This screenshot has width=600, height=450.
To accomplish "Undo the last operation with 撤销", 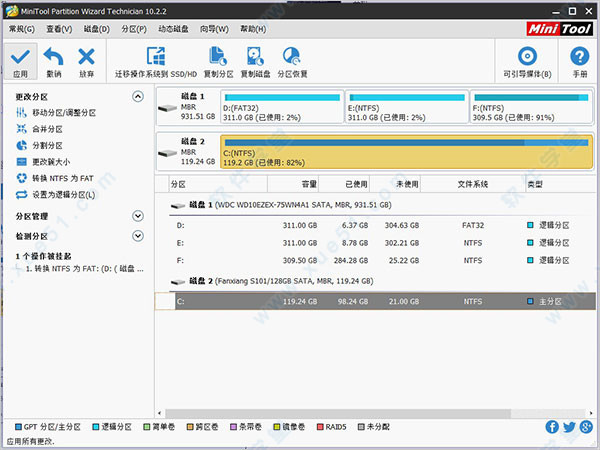I will [x=54, y=61].
